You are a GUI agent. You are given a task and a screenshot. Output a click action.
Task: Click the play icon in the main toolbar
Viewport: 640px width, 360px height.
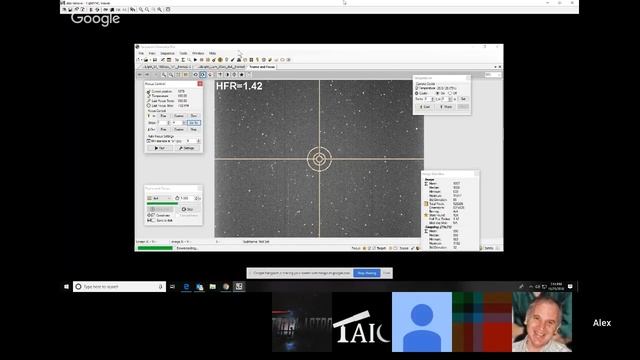coord(196,60)
